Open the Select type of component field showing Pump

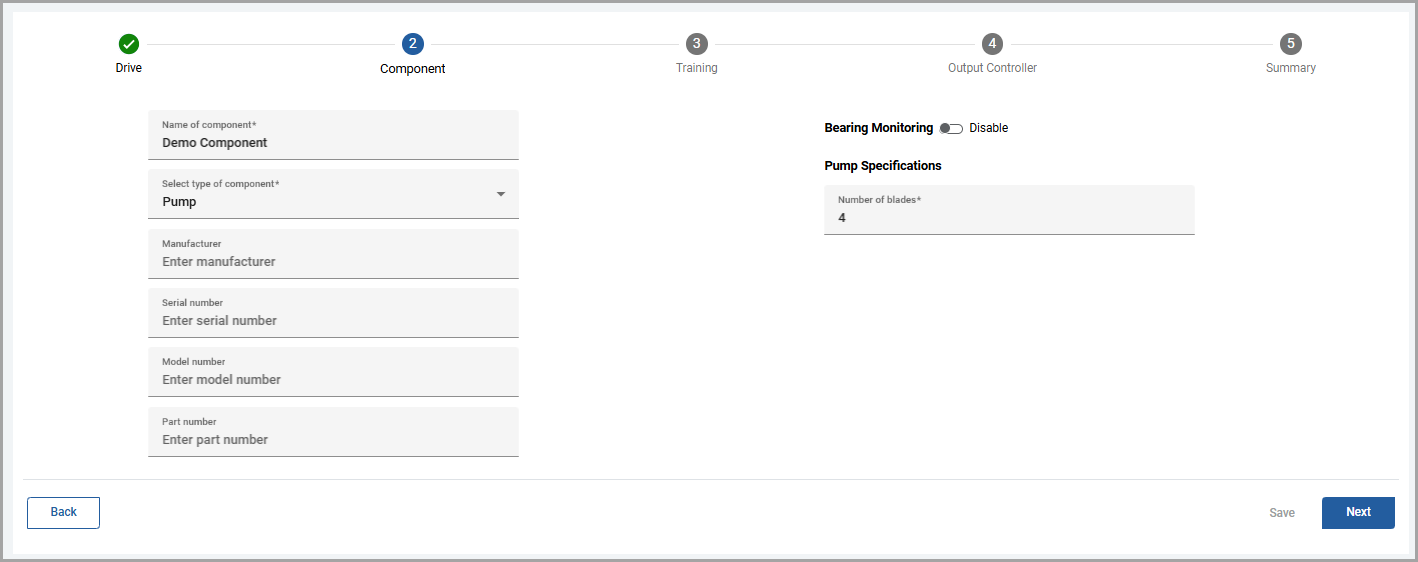click(320, 194)
